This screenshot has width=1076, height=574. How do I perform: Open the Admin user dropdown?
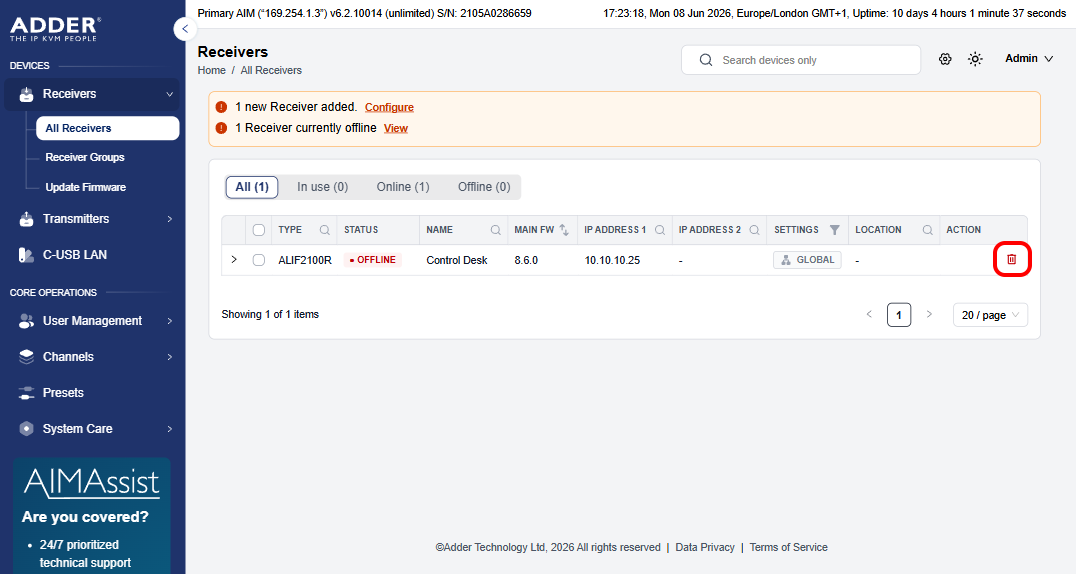(x=1029, y=58)
